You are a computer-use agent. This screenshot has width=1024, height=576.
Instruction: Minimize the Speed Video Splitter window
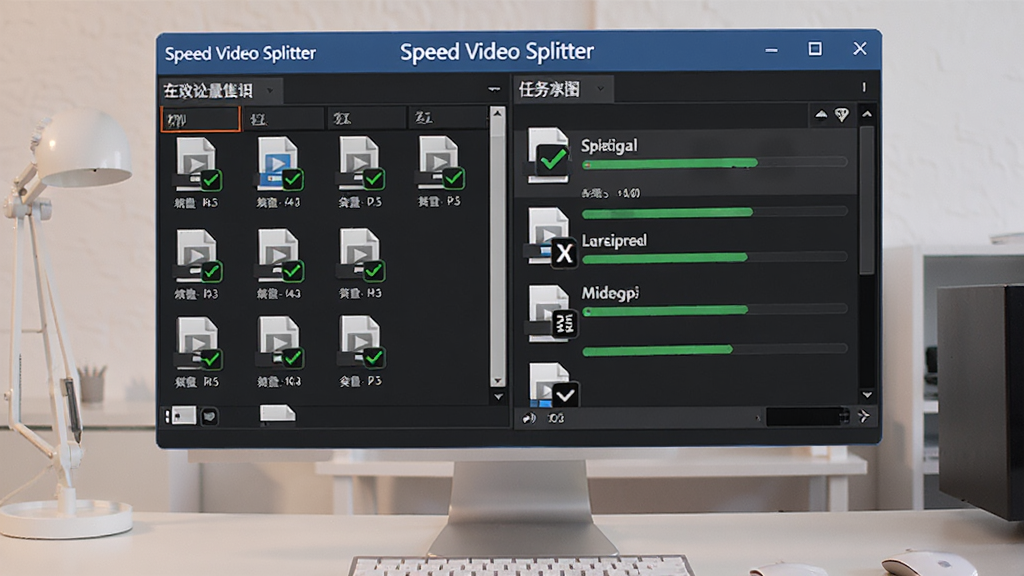click(771, 50)
